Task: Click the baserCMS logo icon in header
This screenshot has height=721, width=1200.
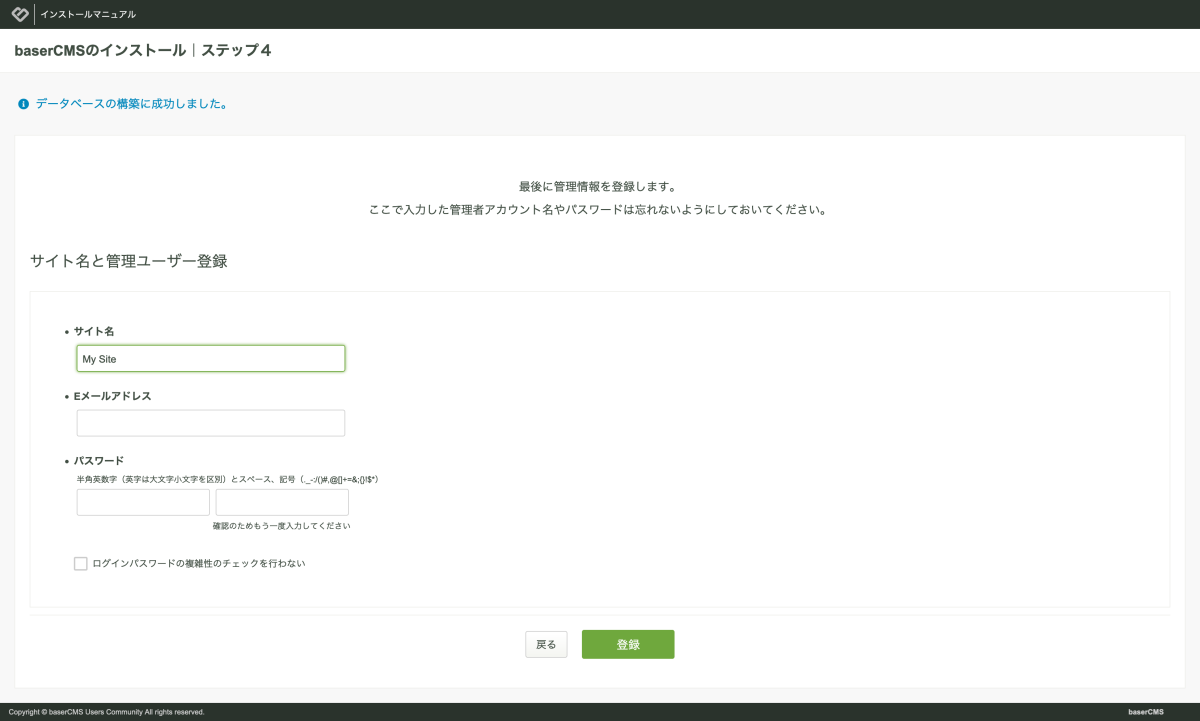Action: [19, 14]
